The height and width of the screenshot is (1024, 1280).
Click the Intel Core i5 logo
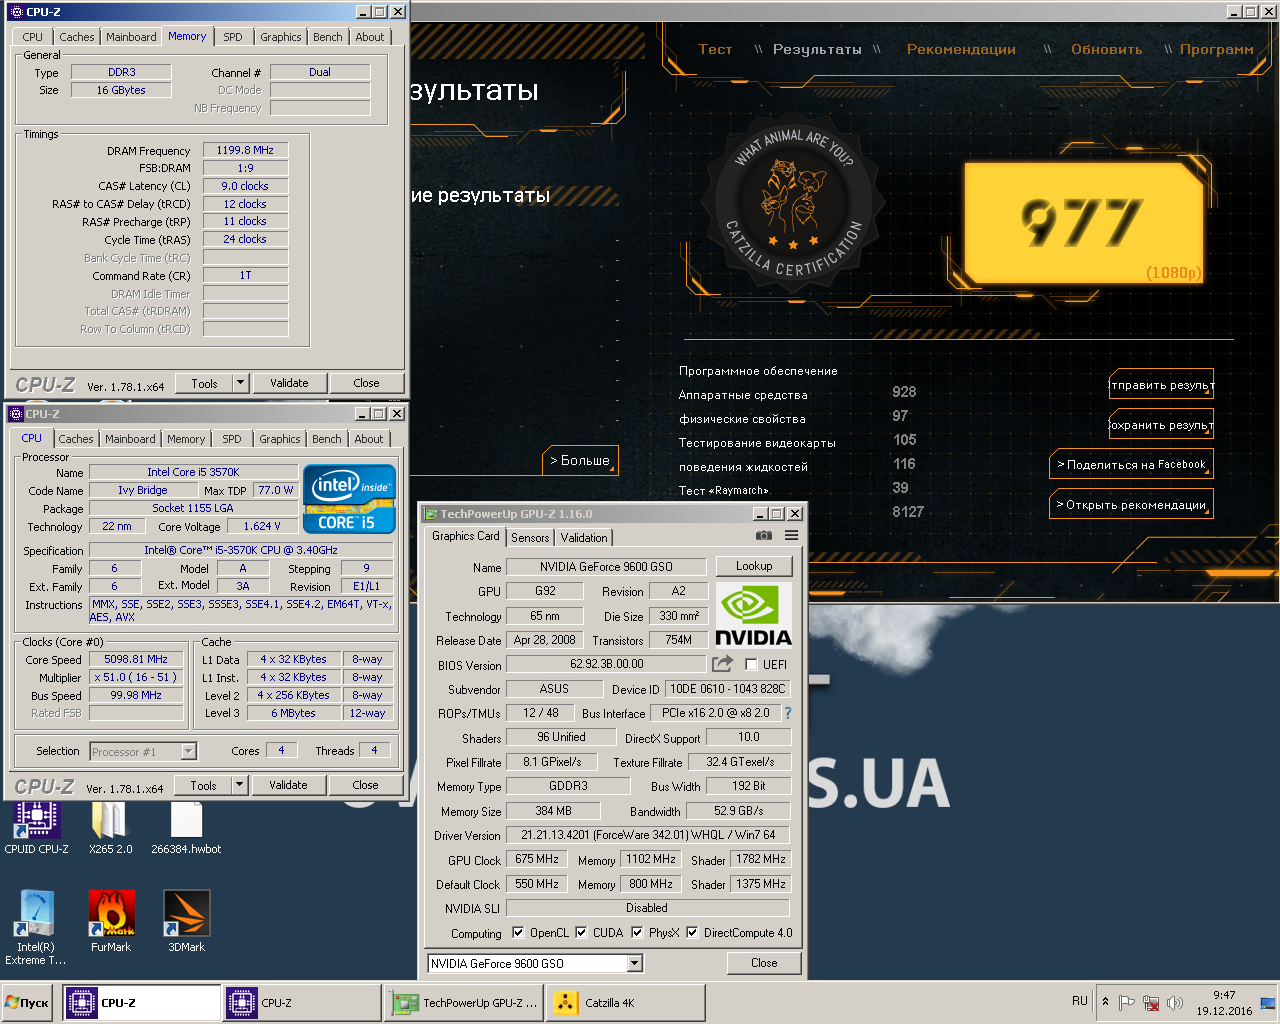pos(349,498)
